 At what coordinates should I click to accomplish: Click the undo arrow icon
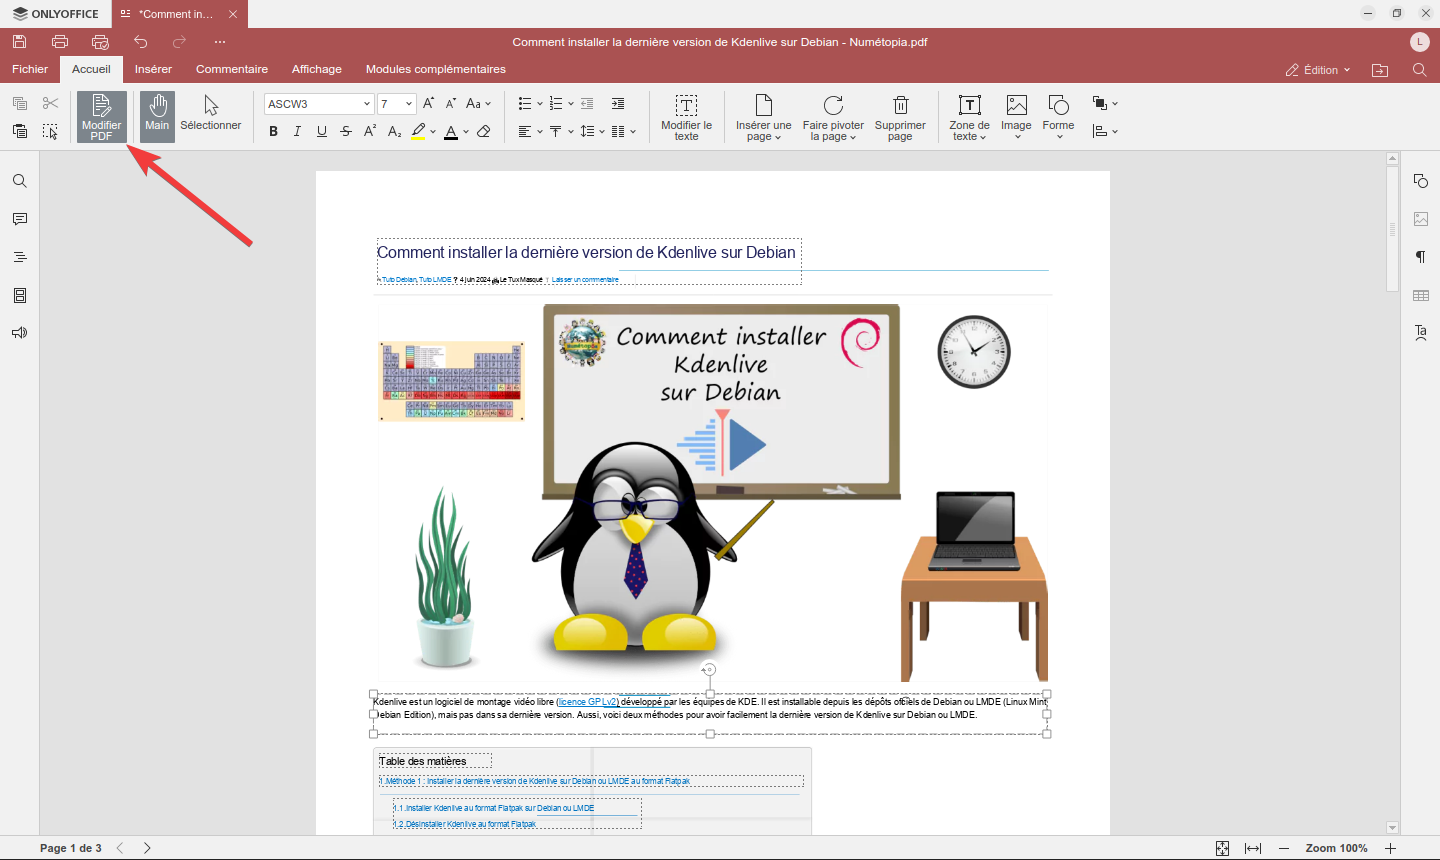(141, 42)
